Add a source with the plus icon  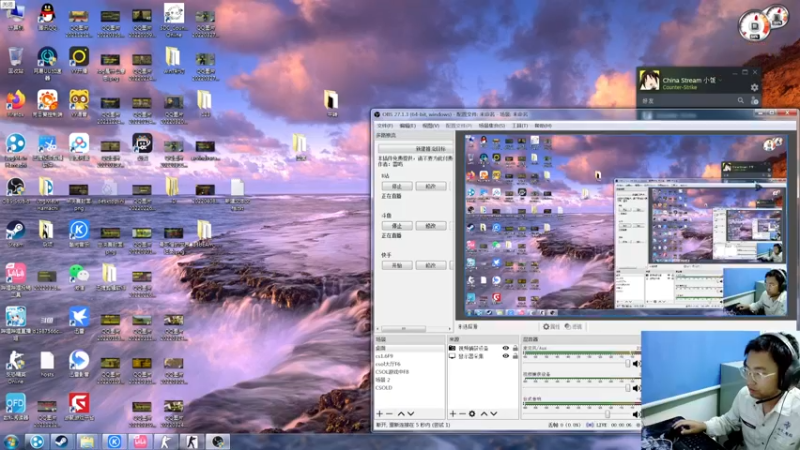click(453, 414)
